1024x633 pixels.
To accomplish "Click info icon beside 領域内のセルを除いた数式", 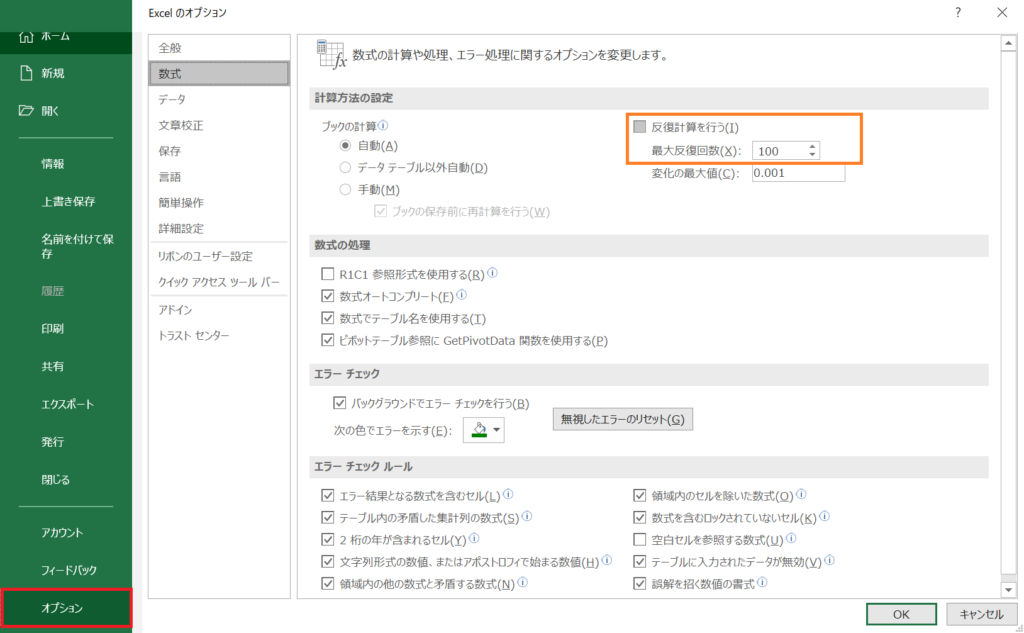I will (801, 495).
